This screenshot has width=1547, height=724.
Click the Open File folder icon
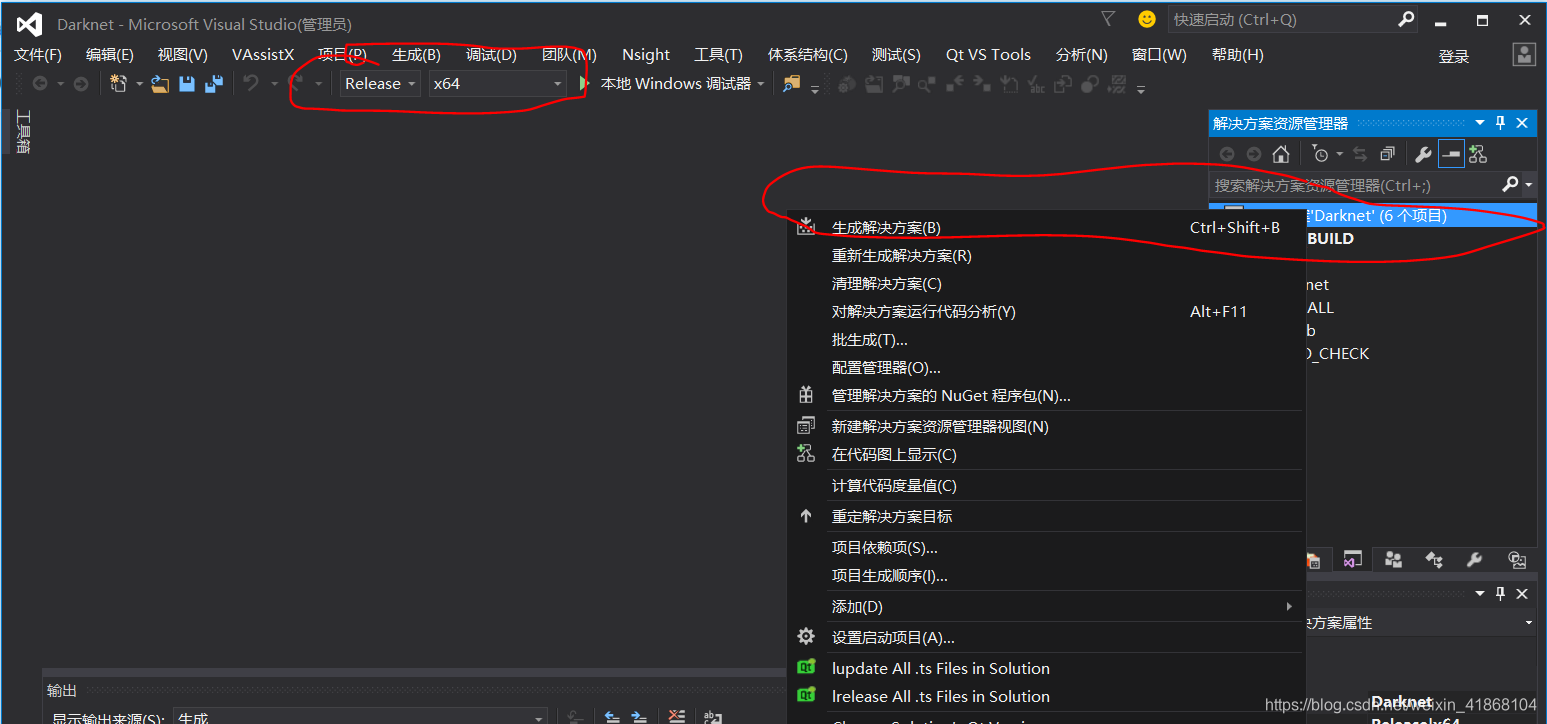point(160,84)
